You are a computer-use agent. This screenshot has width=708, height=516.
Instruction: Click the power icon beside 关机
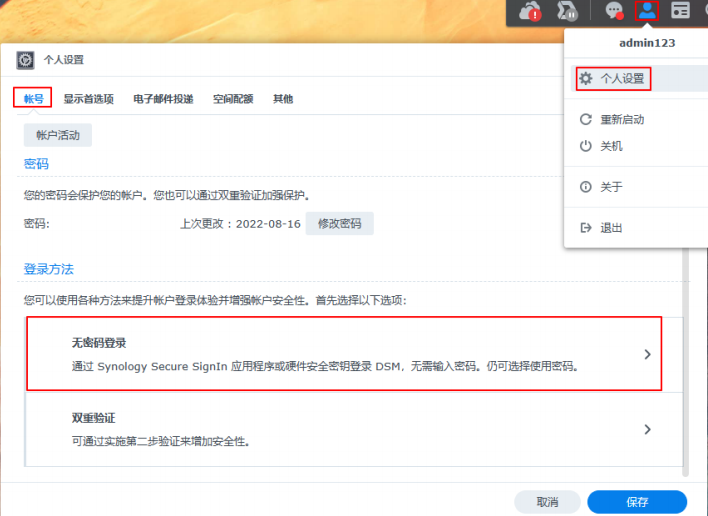[586, 146]
